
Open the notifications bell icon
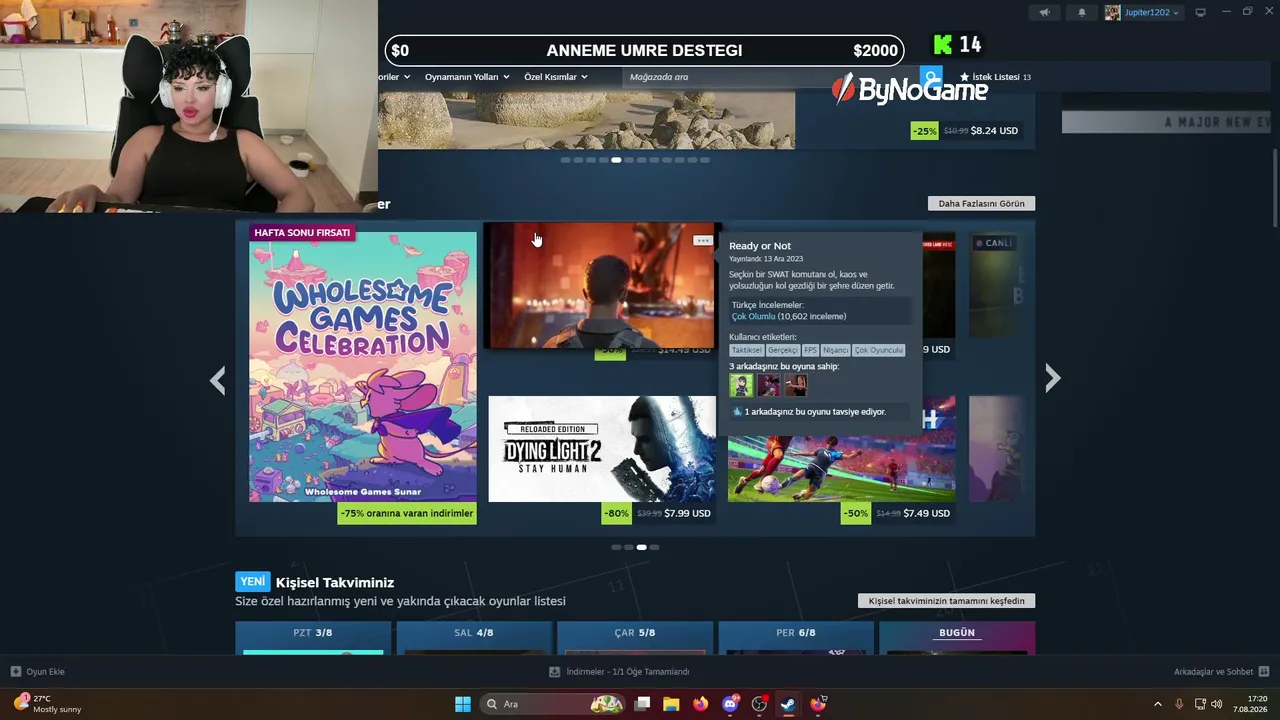tap(1081, 12)
